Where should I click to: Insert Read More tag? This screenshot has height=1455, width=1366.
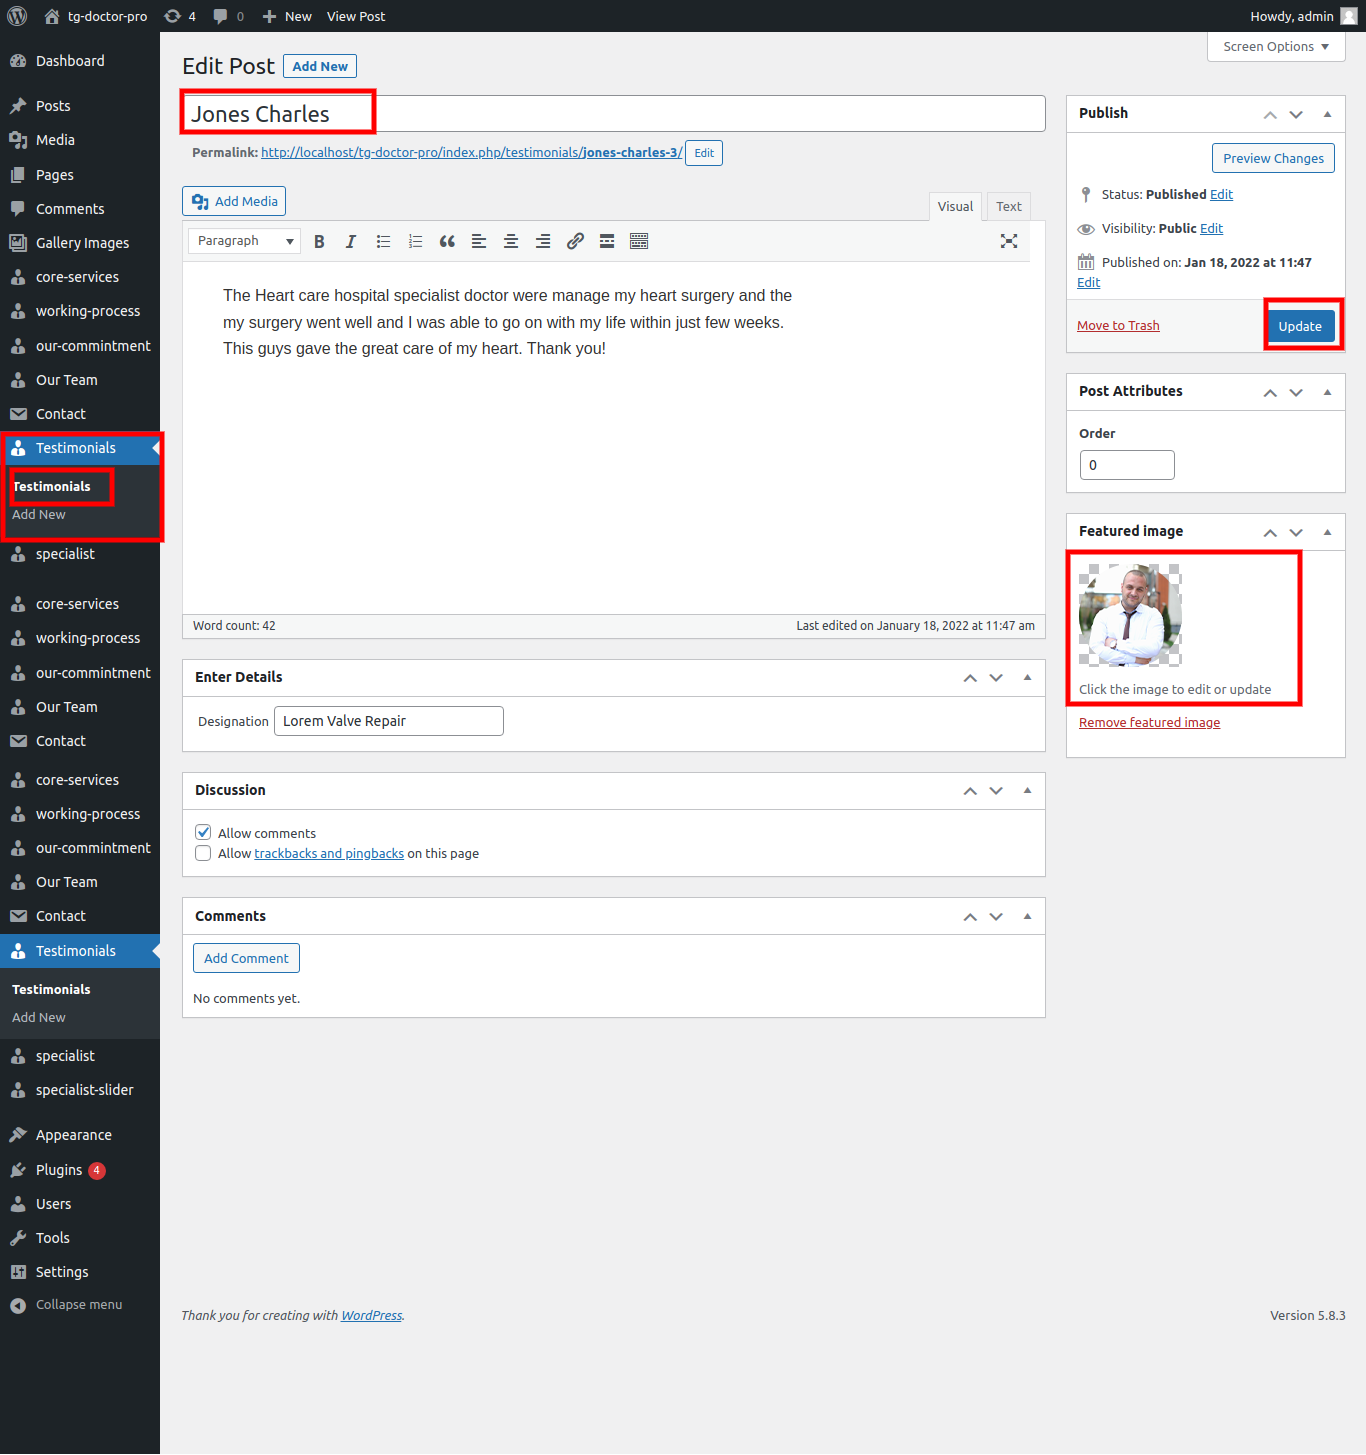(x=607, y=242)
